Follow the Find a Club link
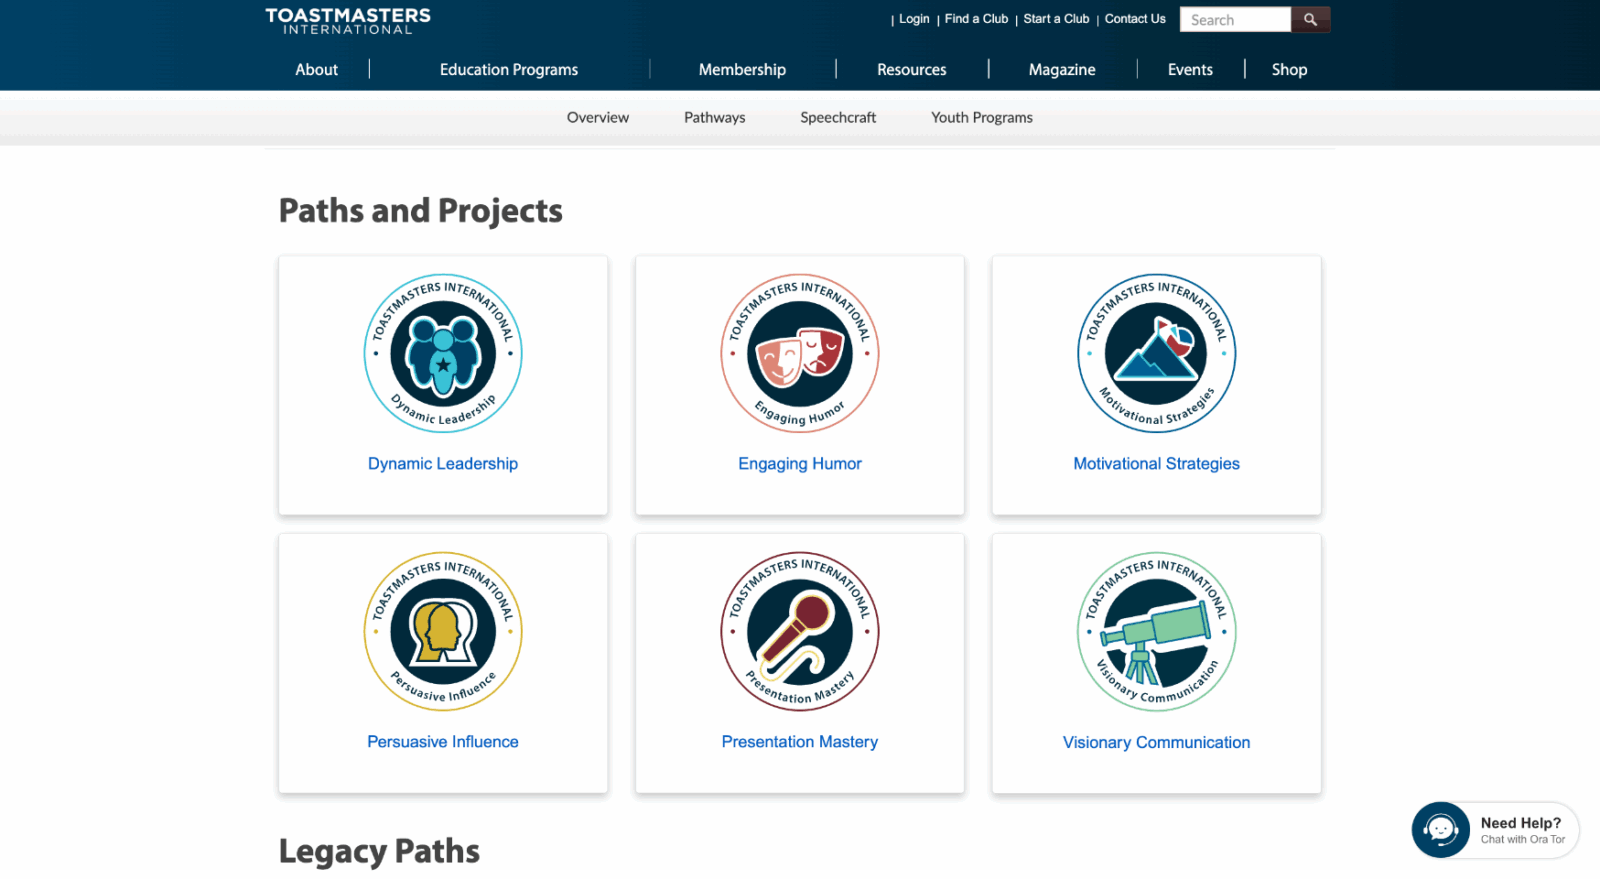The image size is (1600, 879). 976,19
